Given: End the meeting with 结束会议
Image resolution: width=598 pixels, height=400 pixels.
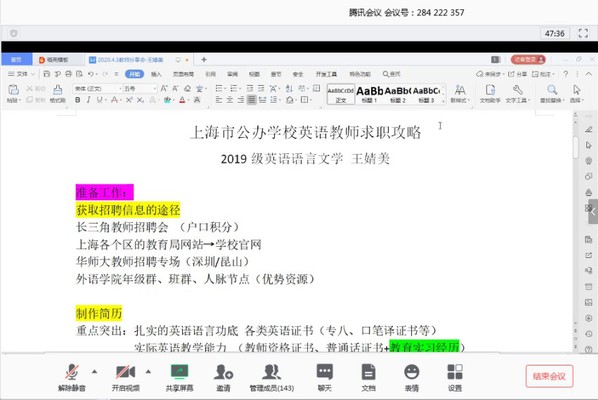Looking at the screenshot, I should [x=549, y=376].
